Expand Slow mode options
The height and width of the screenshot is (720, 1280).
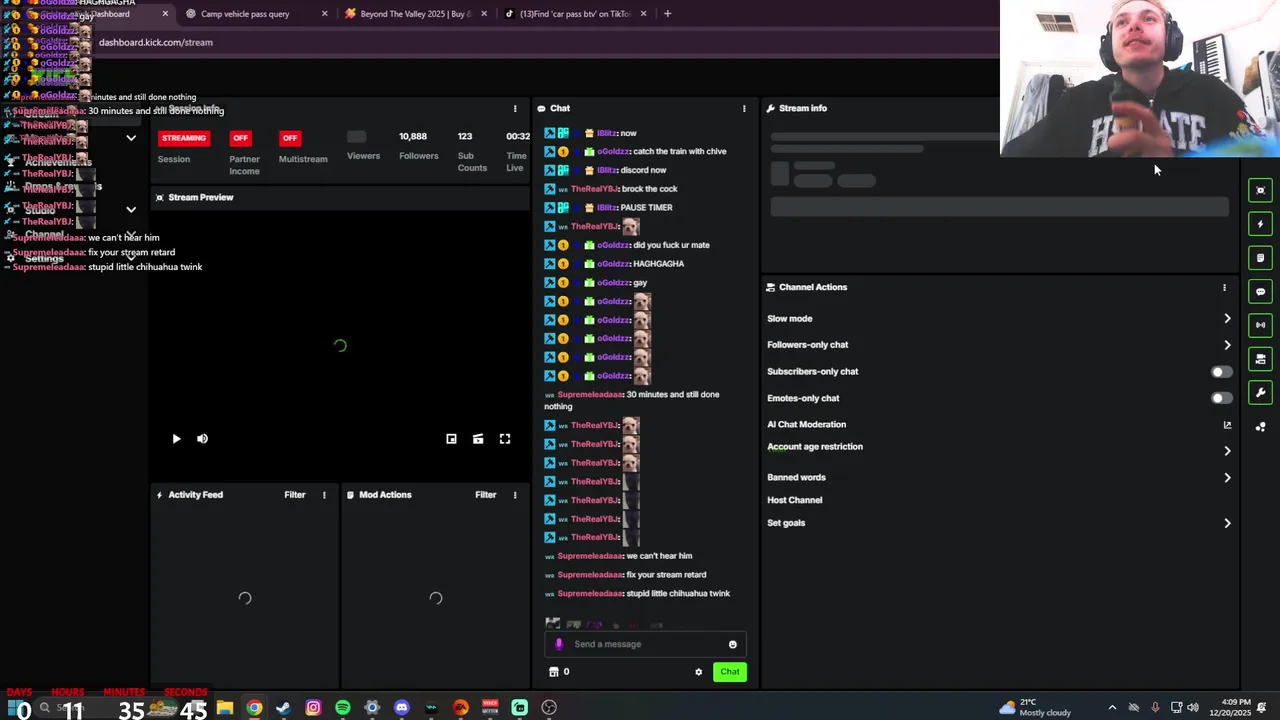pos(1227,319)
